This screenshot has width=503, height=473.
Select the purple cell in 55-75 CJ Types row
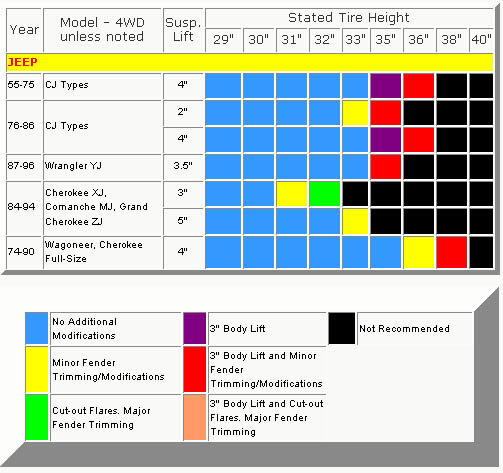386,86
